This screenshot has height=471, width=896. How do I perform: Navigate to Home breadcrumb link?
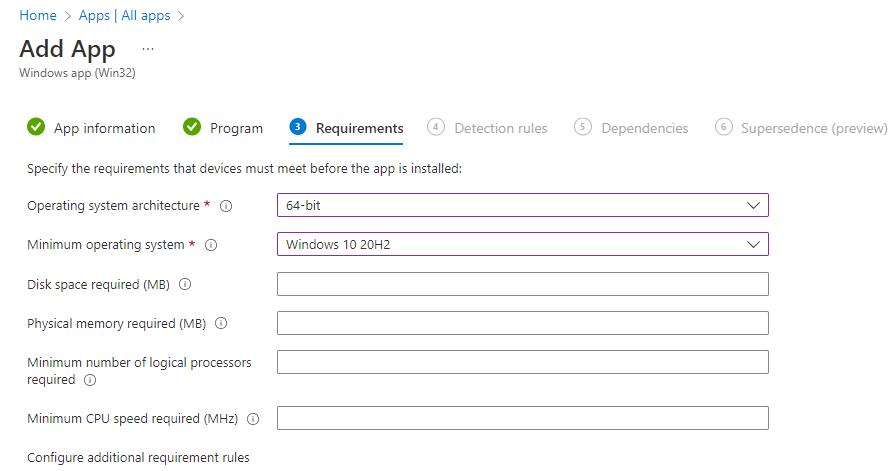pyautogui.click(x=37, y=16)
